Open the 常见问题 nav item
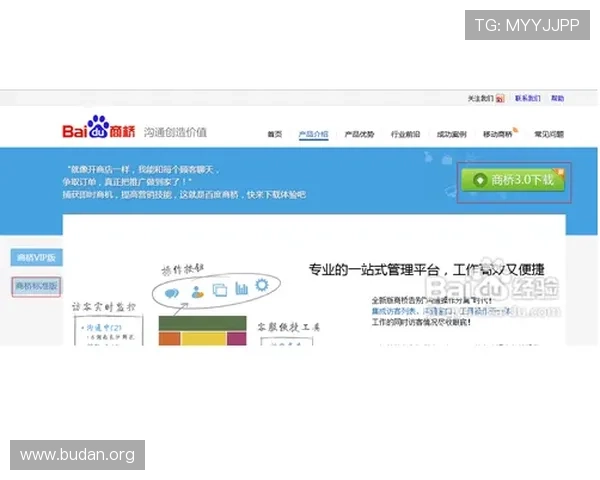The width and height of the screenshot is (600, 480). pos(549,134)
